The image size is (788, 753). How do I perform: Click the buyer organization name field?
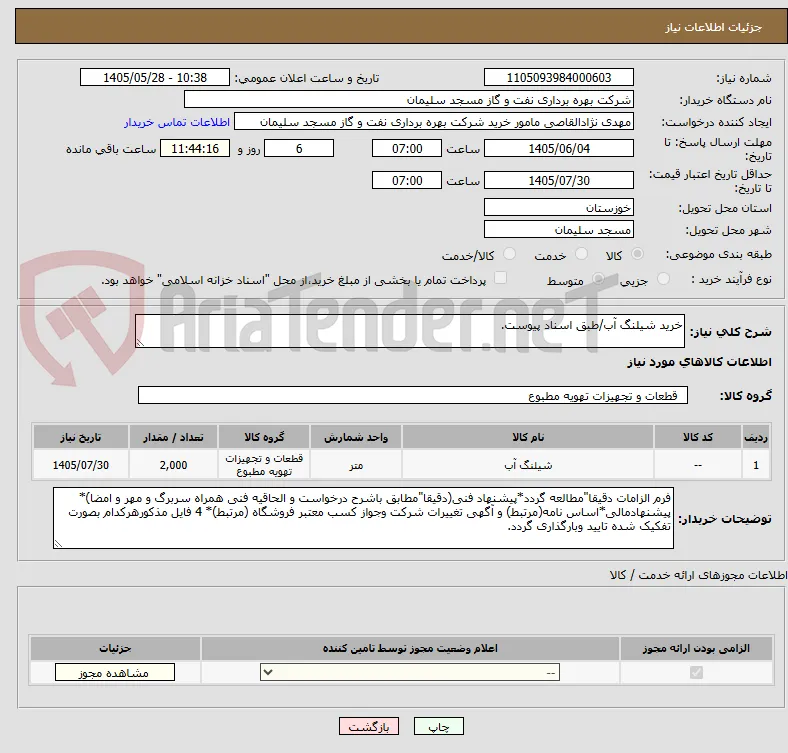coord(409,100)
